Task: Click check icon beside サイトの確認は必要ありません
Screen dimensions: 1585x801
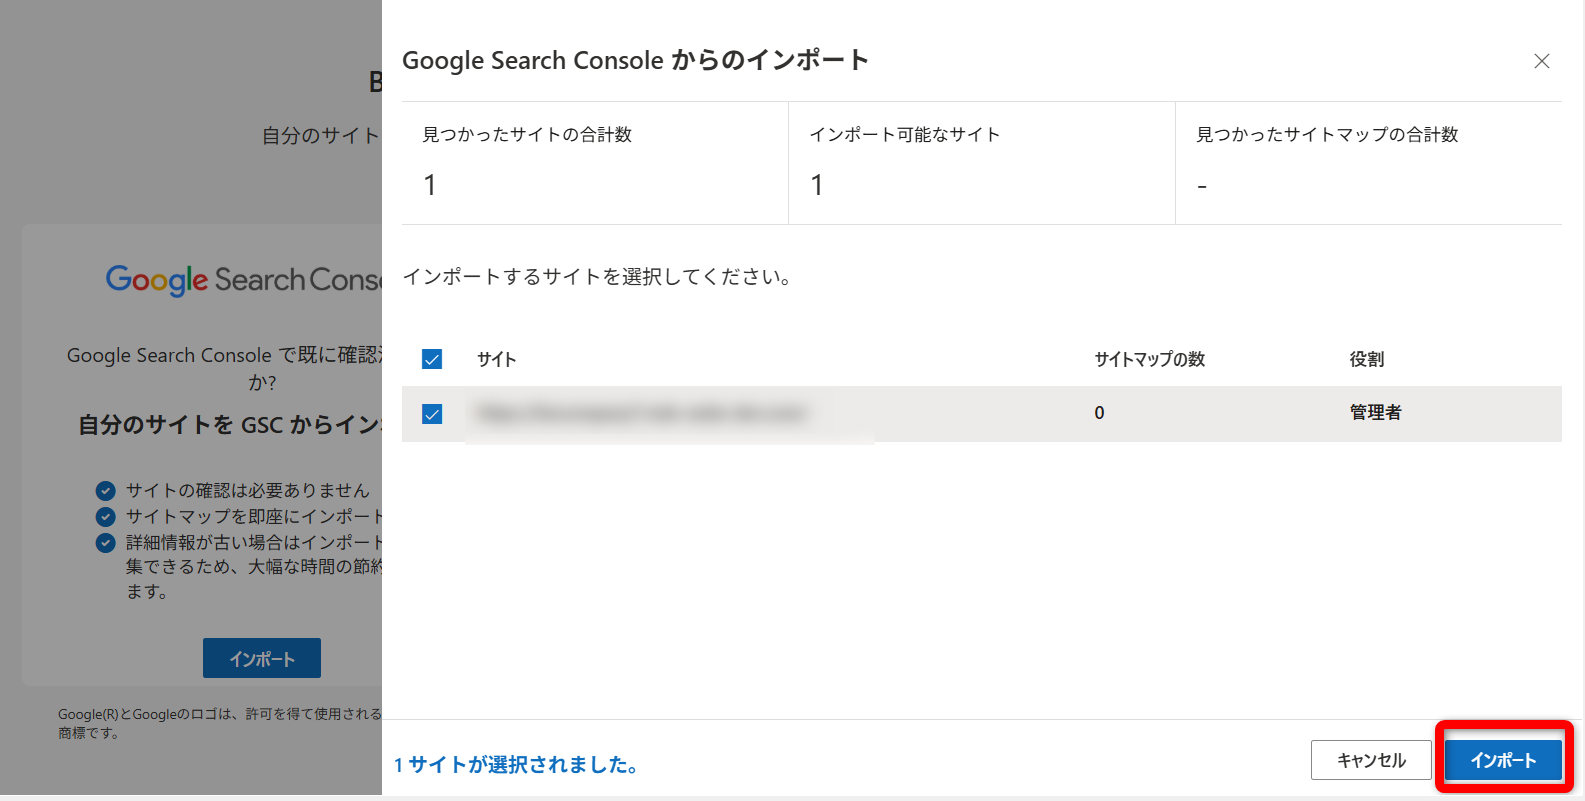Action: point(105,490)
